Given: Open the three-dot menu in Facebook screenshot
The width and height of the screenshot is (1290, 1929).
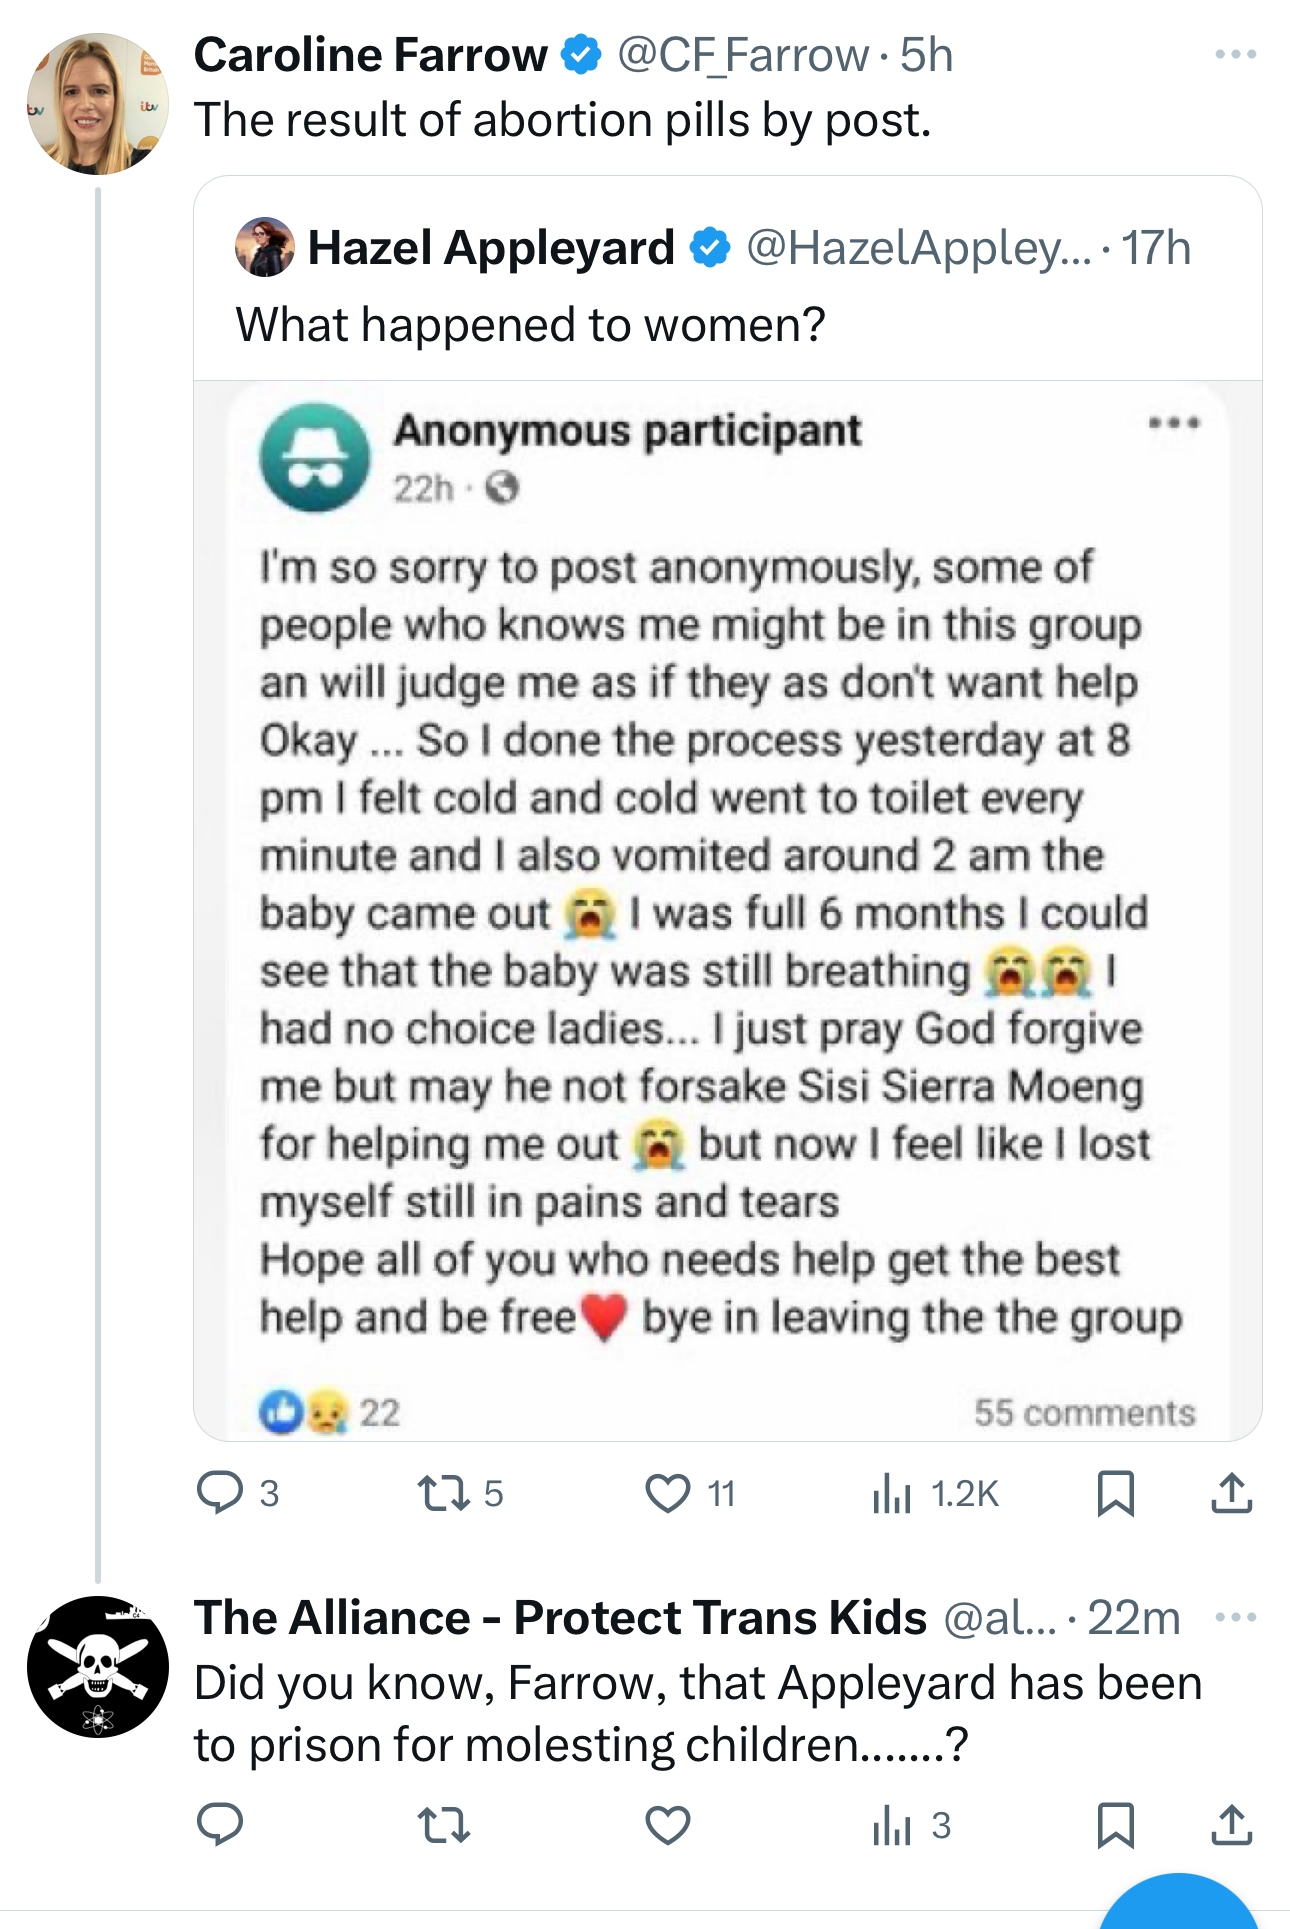Looking at the screenshot, I should click(x=1173, y=423).
